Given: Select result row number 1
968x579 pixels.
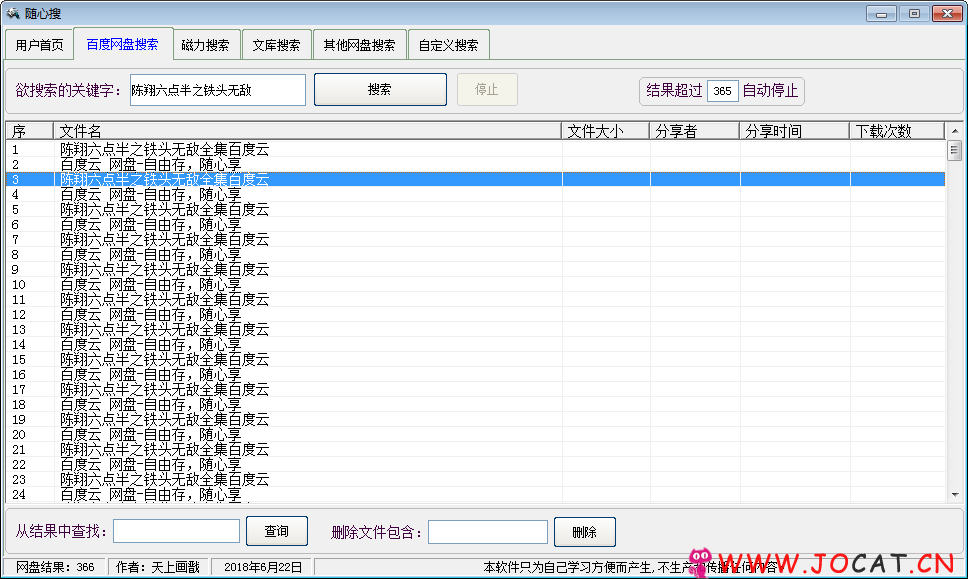Looking at the screenshot, I should [475, 149].
